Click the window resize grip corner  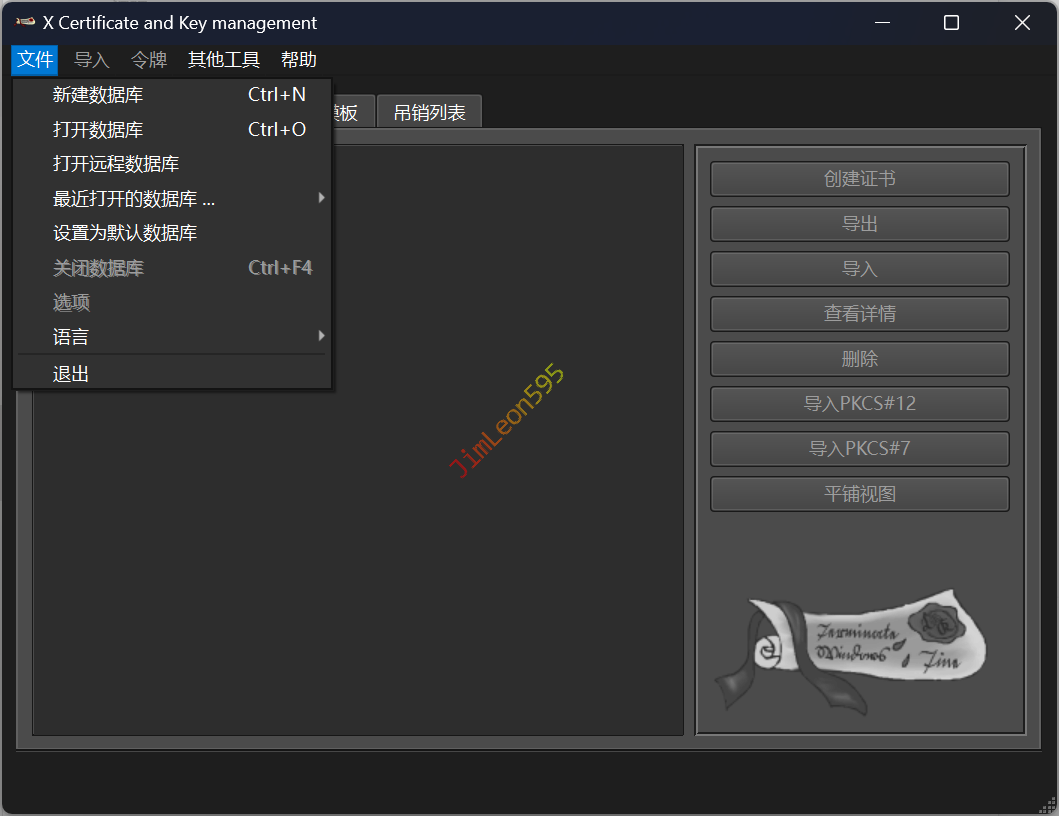coord(1047,804)
